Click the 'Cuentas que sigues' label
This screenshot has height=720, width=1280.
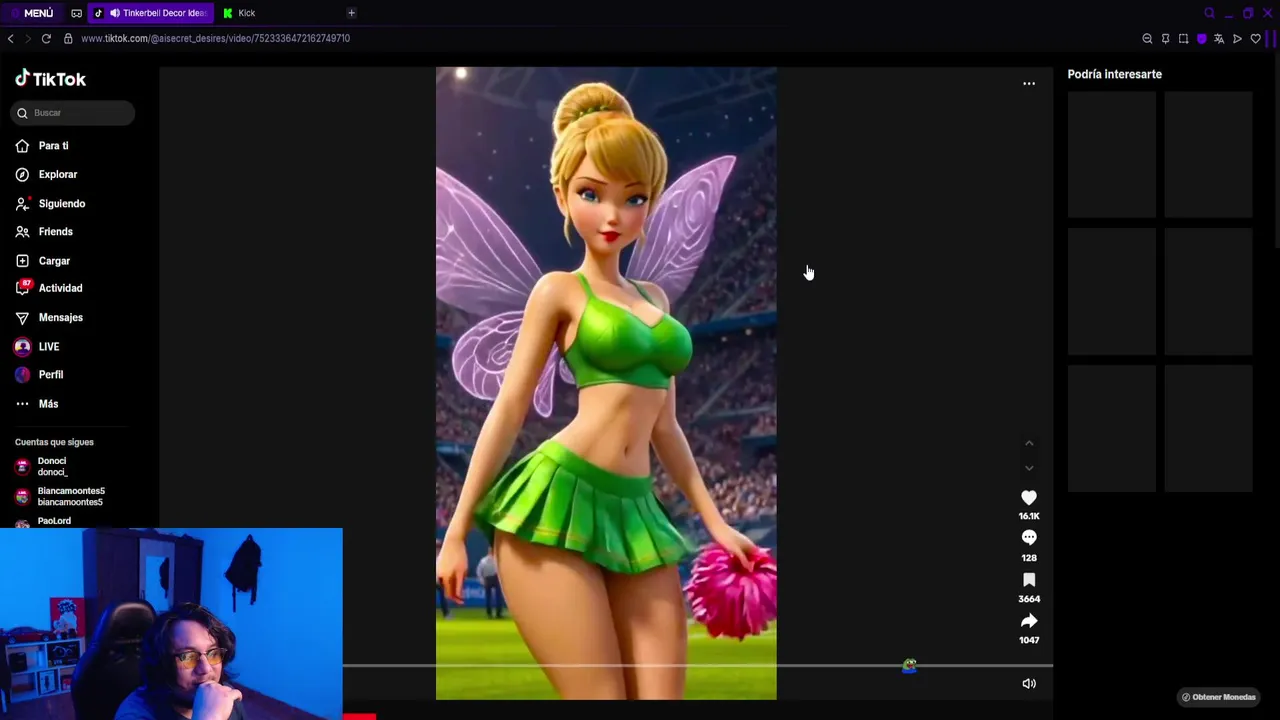(x=54, y=442)
